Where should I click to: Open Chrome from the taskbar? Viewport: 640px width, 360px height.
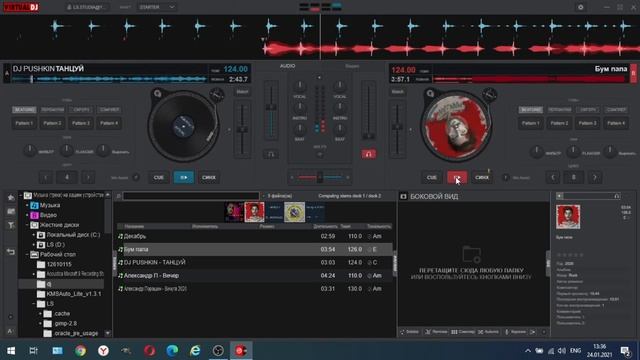(x=80, y=351)
